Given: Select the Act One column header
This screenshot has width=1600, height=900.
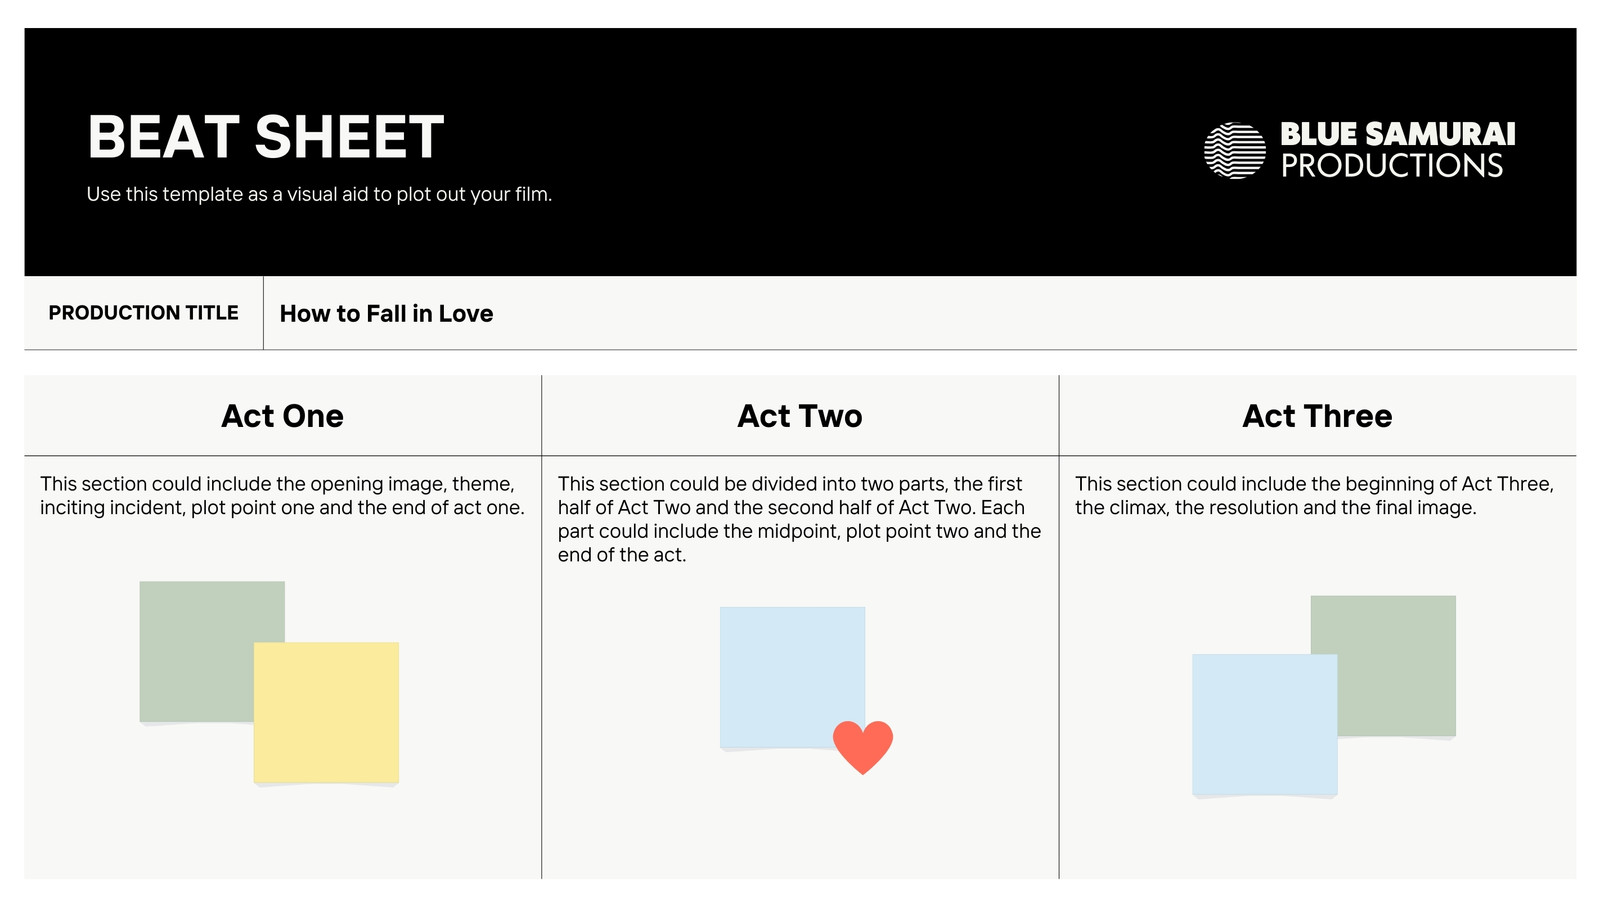Looking at the screenshot, I should point(282,416).
